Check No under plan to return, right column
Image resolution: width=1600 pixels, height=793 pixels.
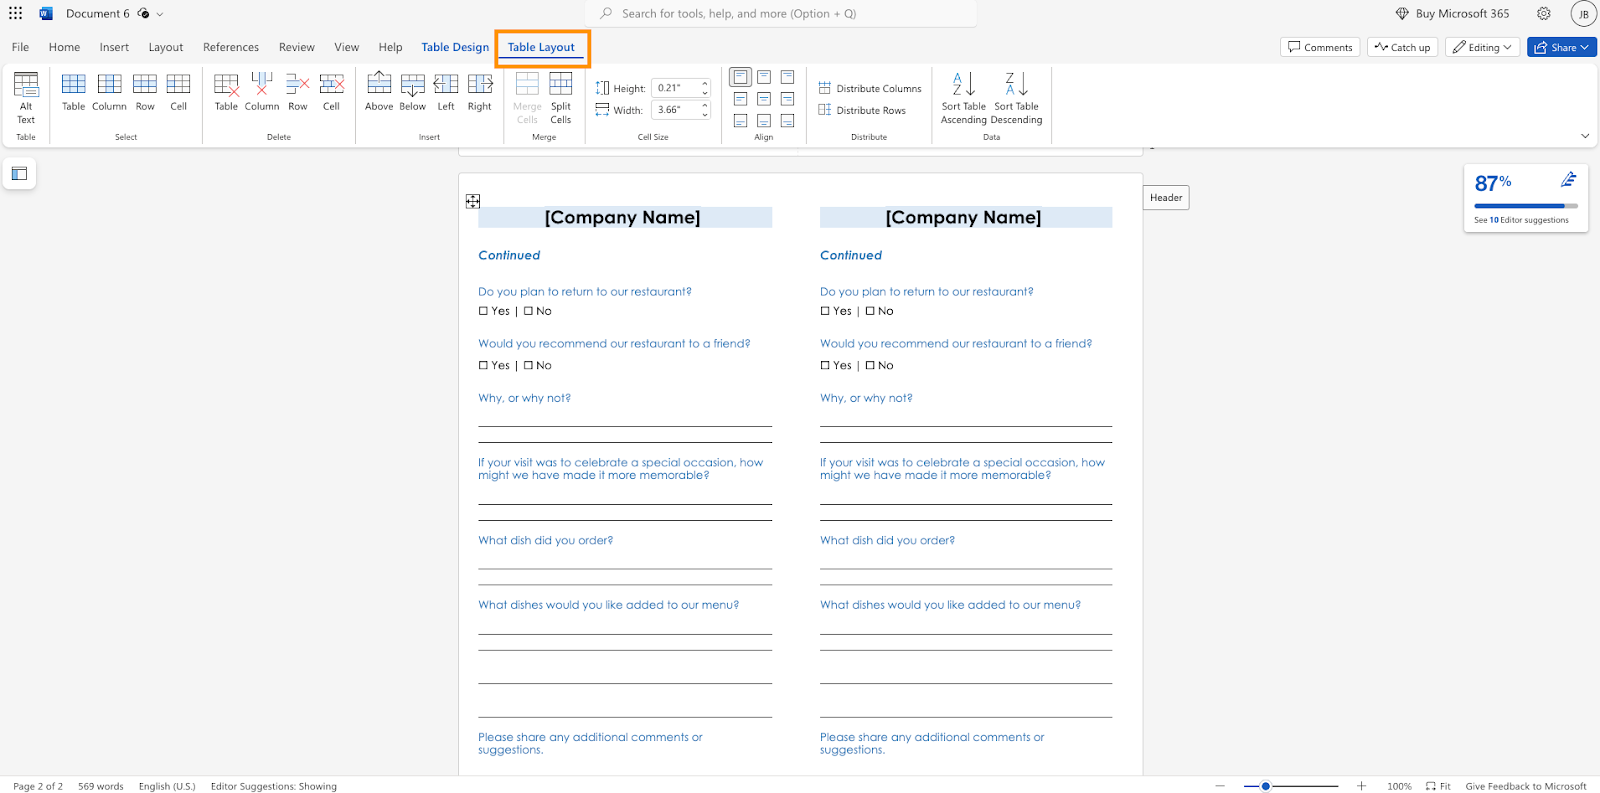pos(870,311)
